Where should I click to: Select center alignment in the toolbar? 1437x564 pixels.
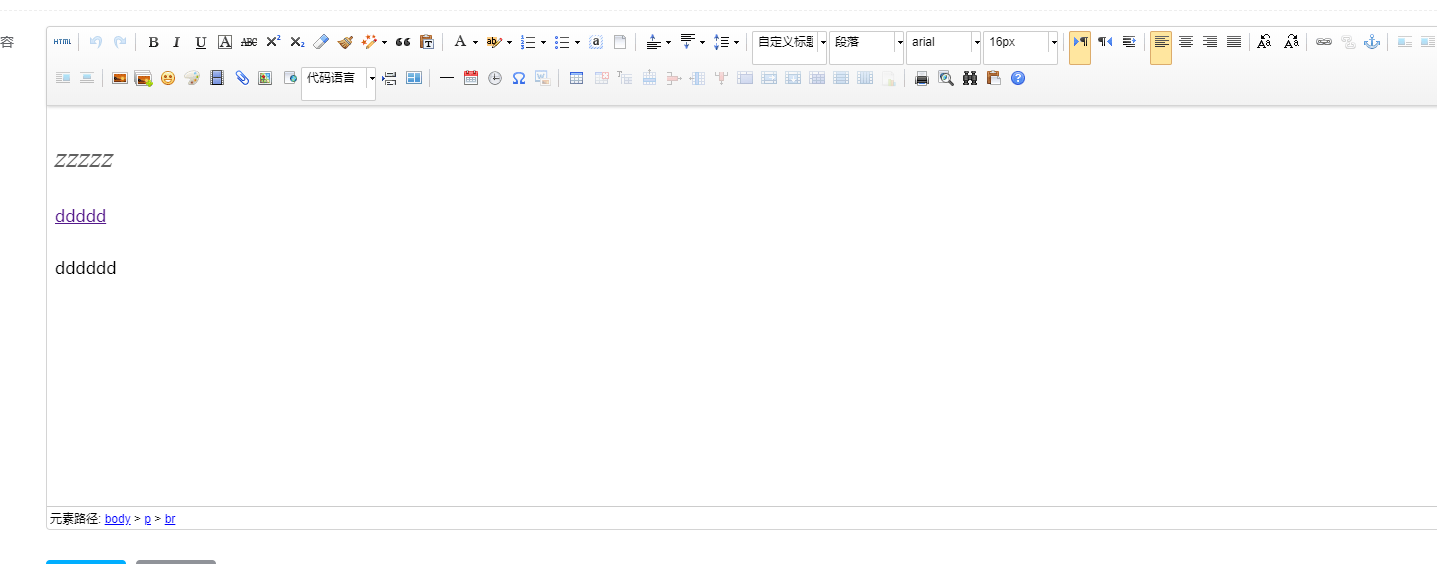click(1185, 42)
